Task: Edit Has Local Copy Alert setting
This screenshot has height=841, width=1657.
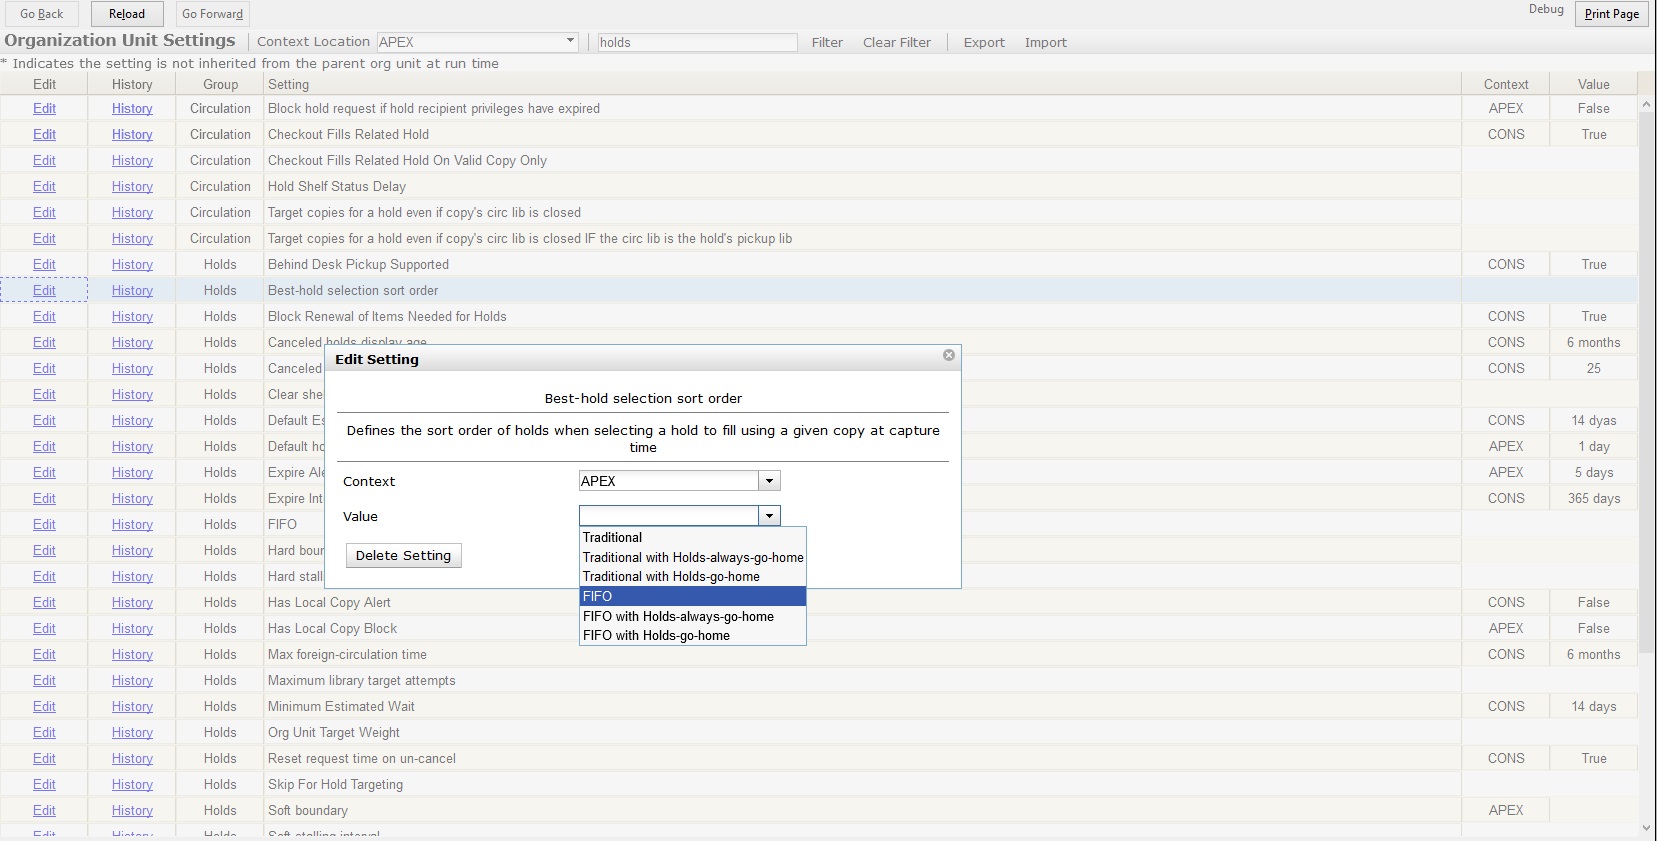Action: coord(44,602)
